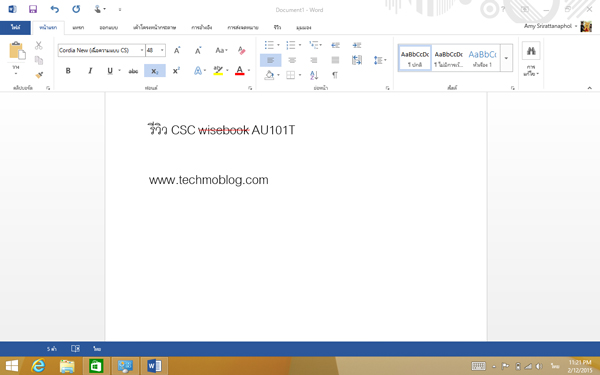Toggle Bold formatting

tap(68, 71)
